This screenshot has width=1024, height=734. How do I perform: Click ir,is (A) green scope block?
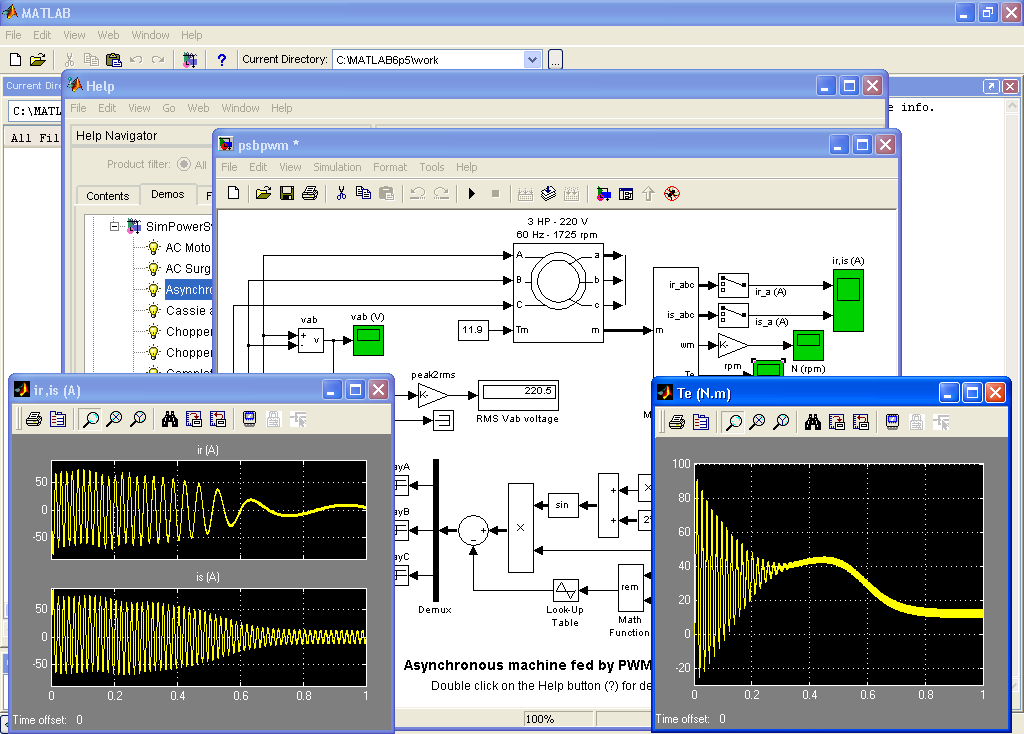point(848,300)
